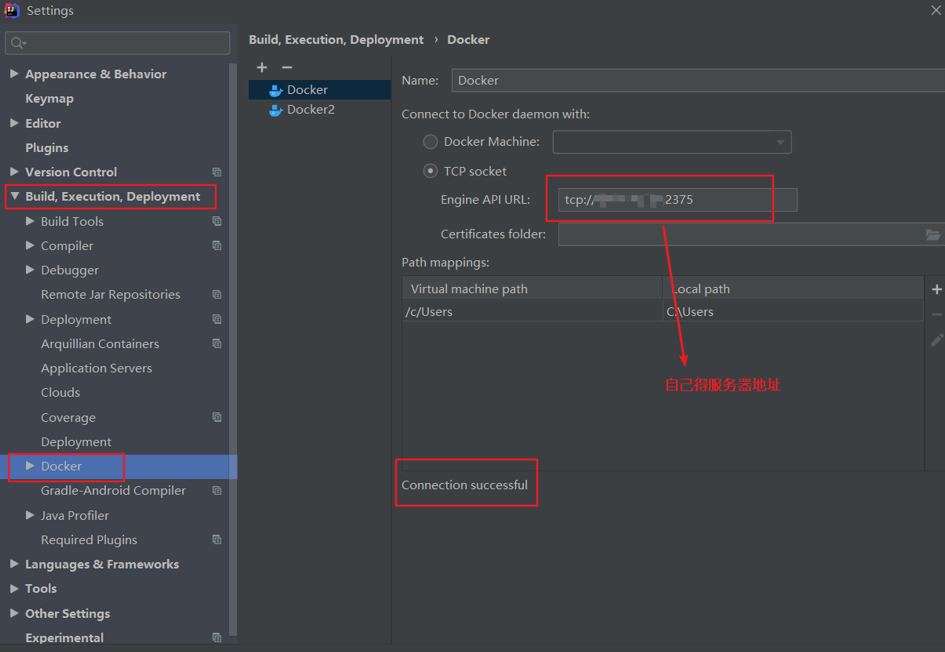This screenshot has width=945, height=652.
Task: Click in the settings search field
Action: pos(118,43)
